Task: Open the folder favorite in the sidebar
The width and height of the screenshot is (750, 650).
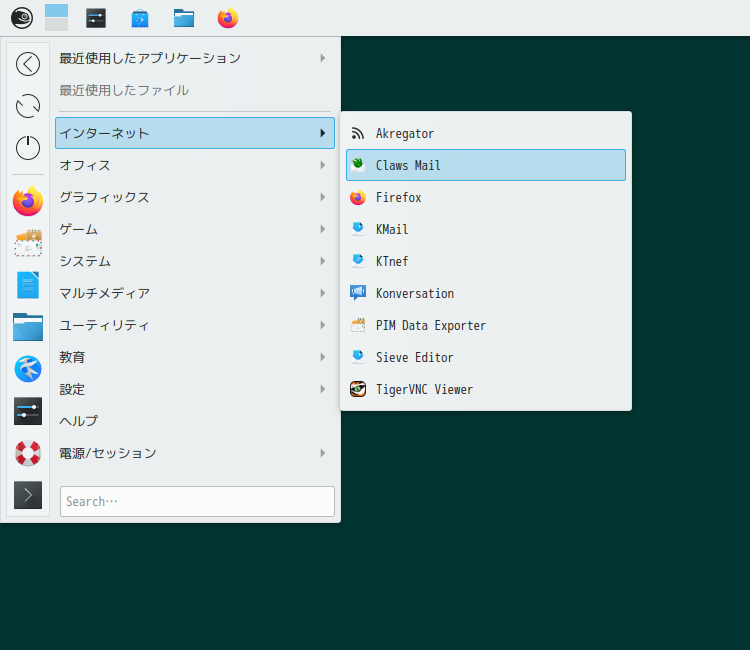Action: click(28, 327)
